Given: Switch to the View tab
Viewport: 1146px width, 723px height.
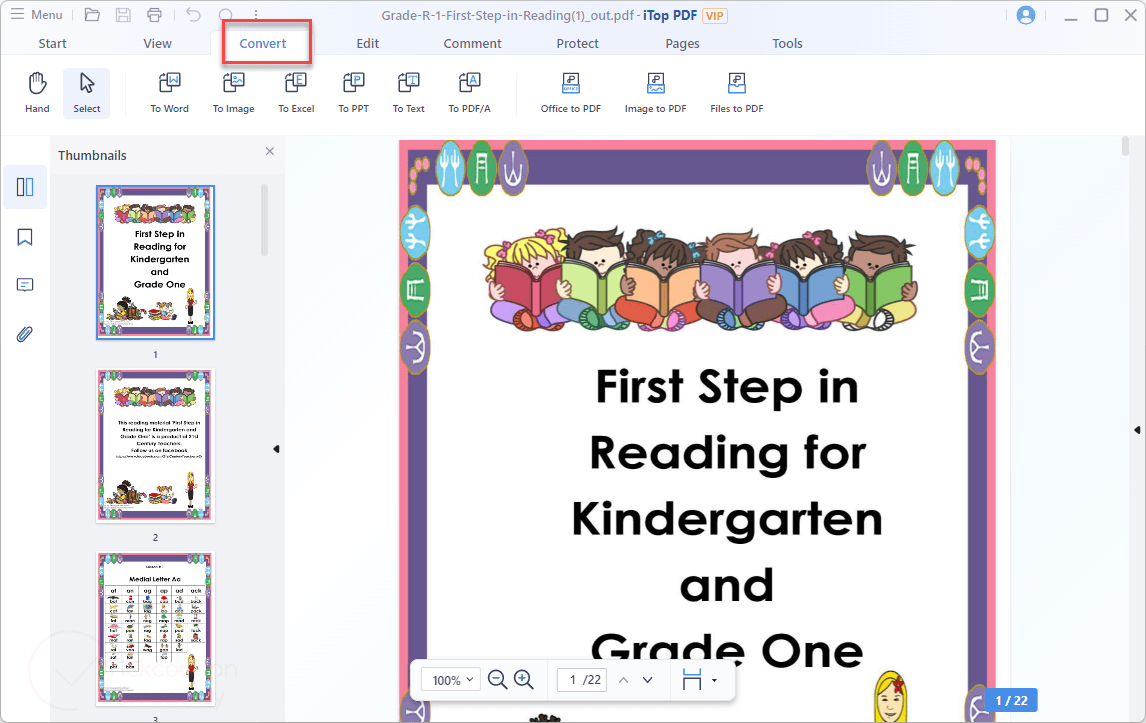Looking at the screenshot, I should (x=157, y=43).
